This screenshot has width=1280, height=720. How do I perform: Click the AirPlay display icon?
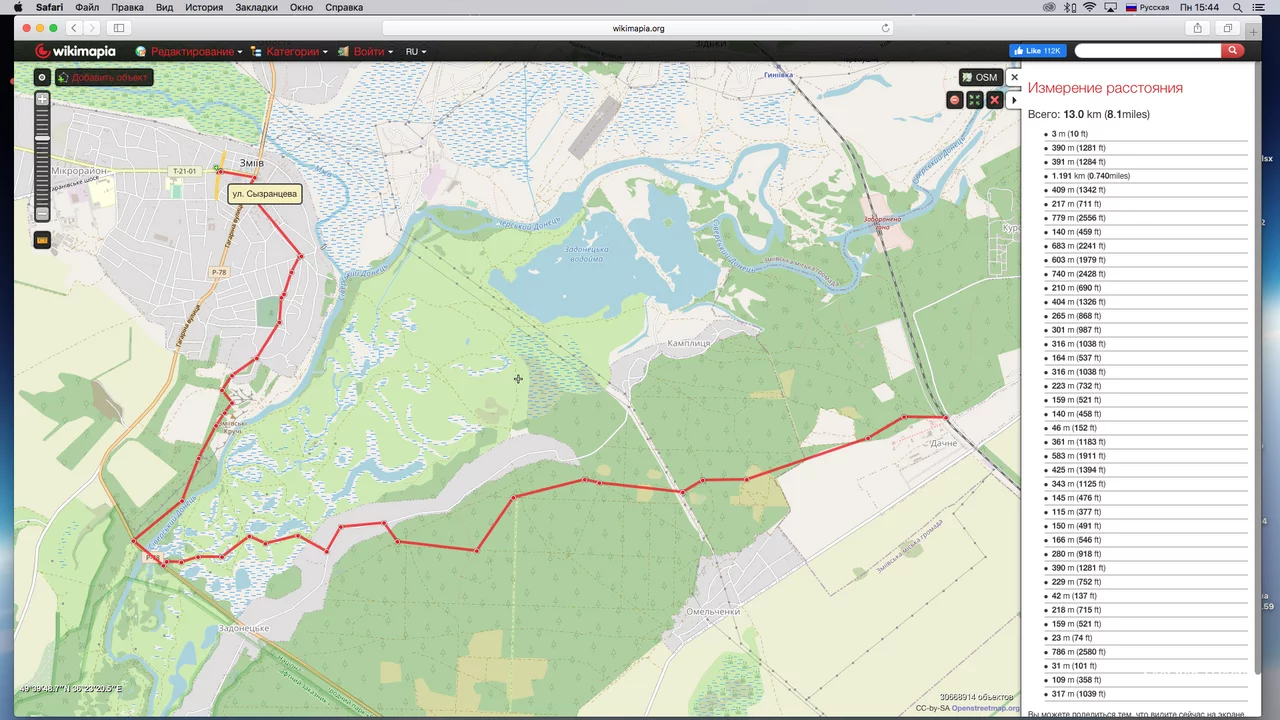[1111, 7]
